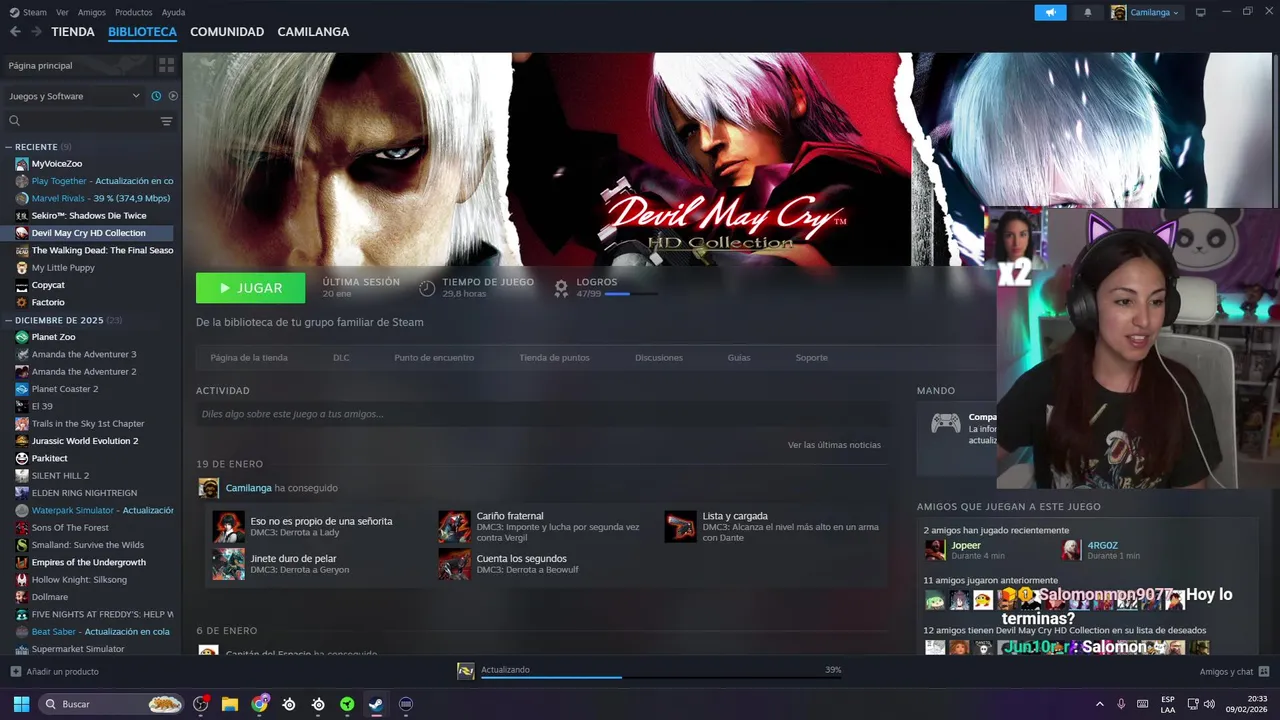Open the notifications bell
This screenshot has height=720, width=1280.
1088,13
